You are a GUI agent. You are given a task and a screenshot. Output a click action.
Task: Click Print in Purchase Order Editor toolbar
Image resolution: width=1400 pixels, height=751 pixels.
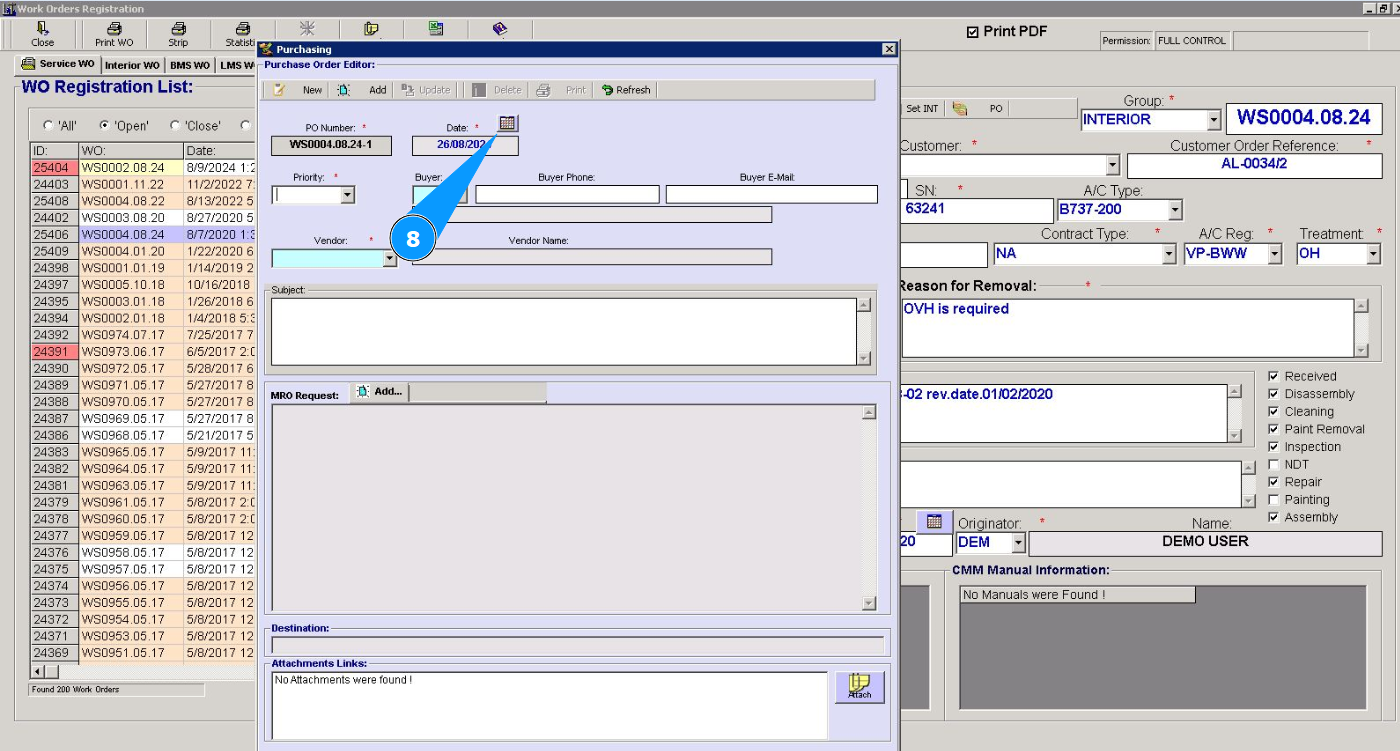pyautogui.click(x=561, y=90)
